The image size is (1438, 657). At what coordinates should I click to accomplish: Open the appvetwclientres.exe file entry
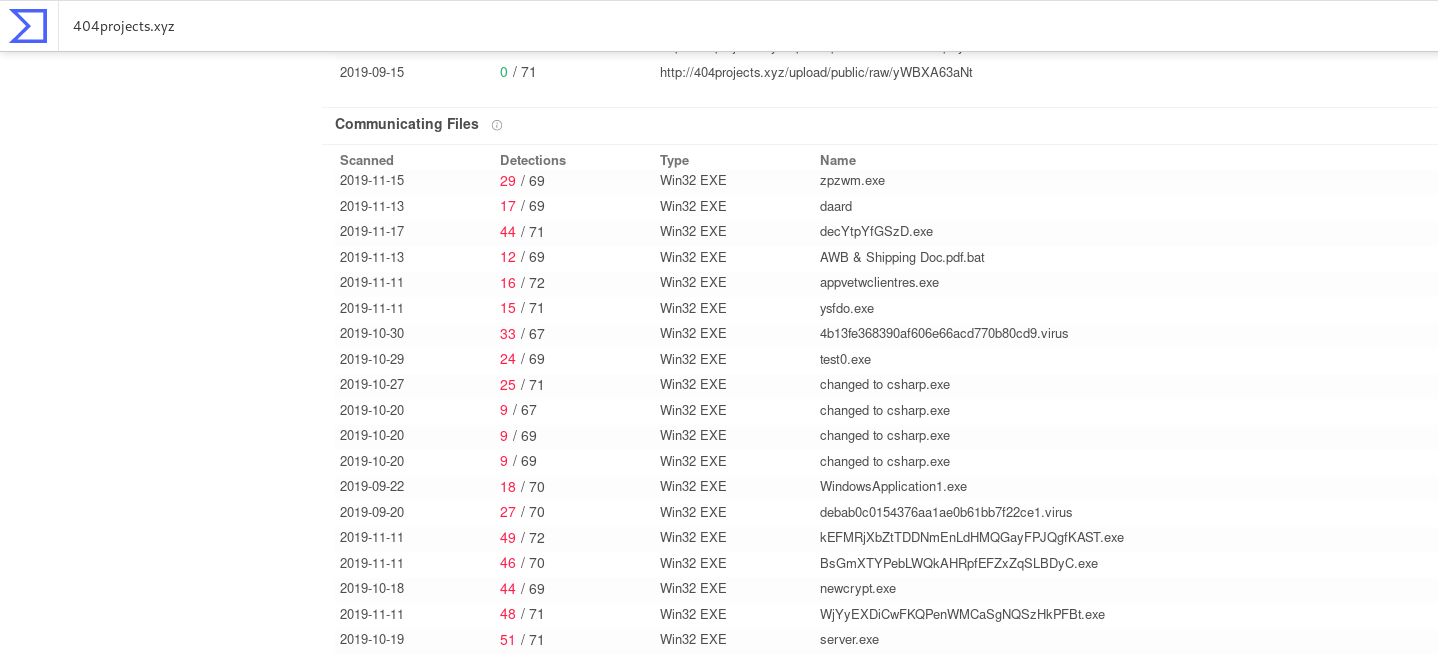coord(879,283)
